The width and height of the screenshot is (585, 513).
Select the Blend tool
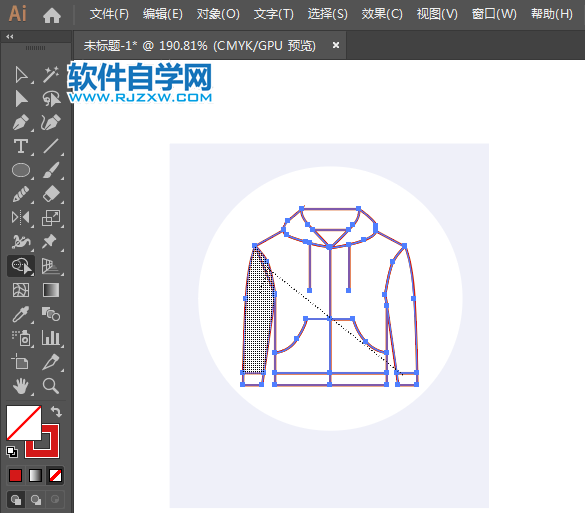[51, 314]
